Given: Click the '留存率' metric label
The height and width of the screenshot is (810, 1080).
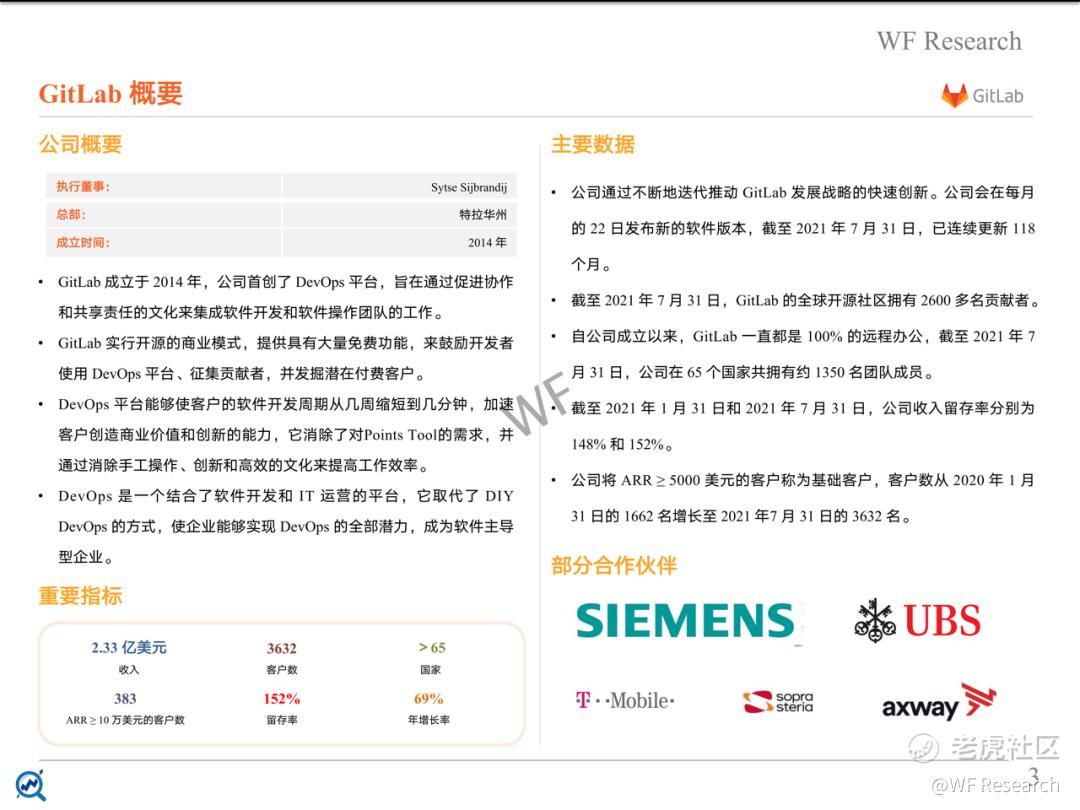Looking at the screenshot, I should click(x=282, y=720).
